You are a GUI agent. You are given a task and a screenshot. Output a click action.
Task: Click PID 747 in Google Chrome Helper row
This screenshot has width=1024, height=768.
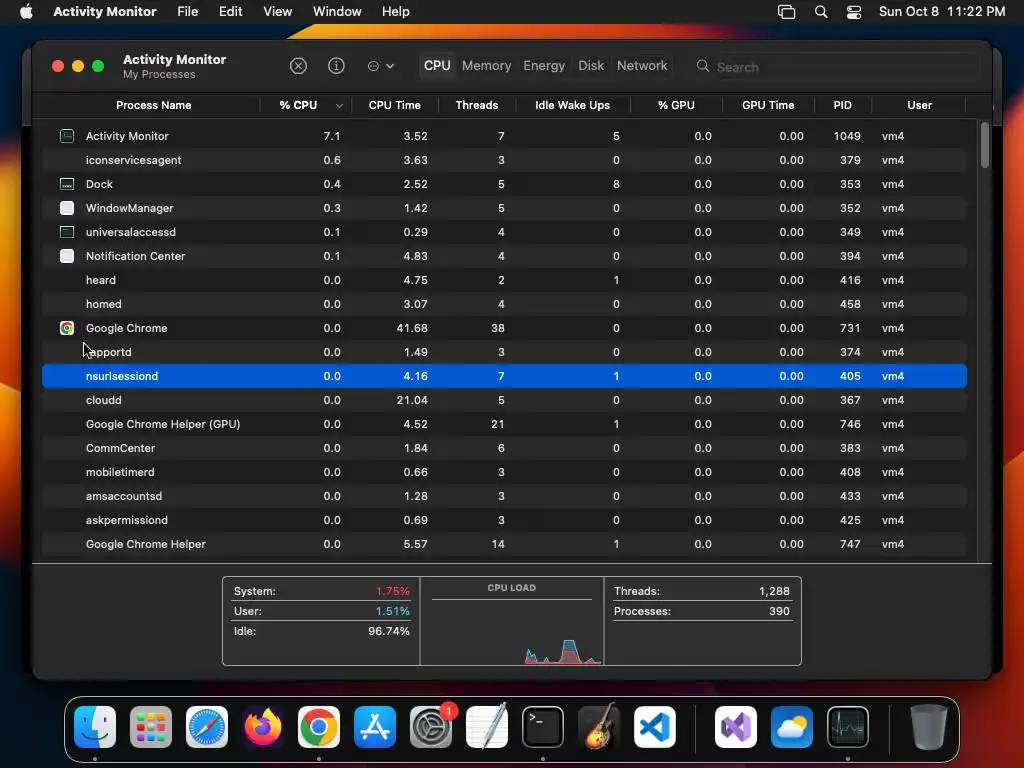click(850, 544)
